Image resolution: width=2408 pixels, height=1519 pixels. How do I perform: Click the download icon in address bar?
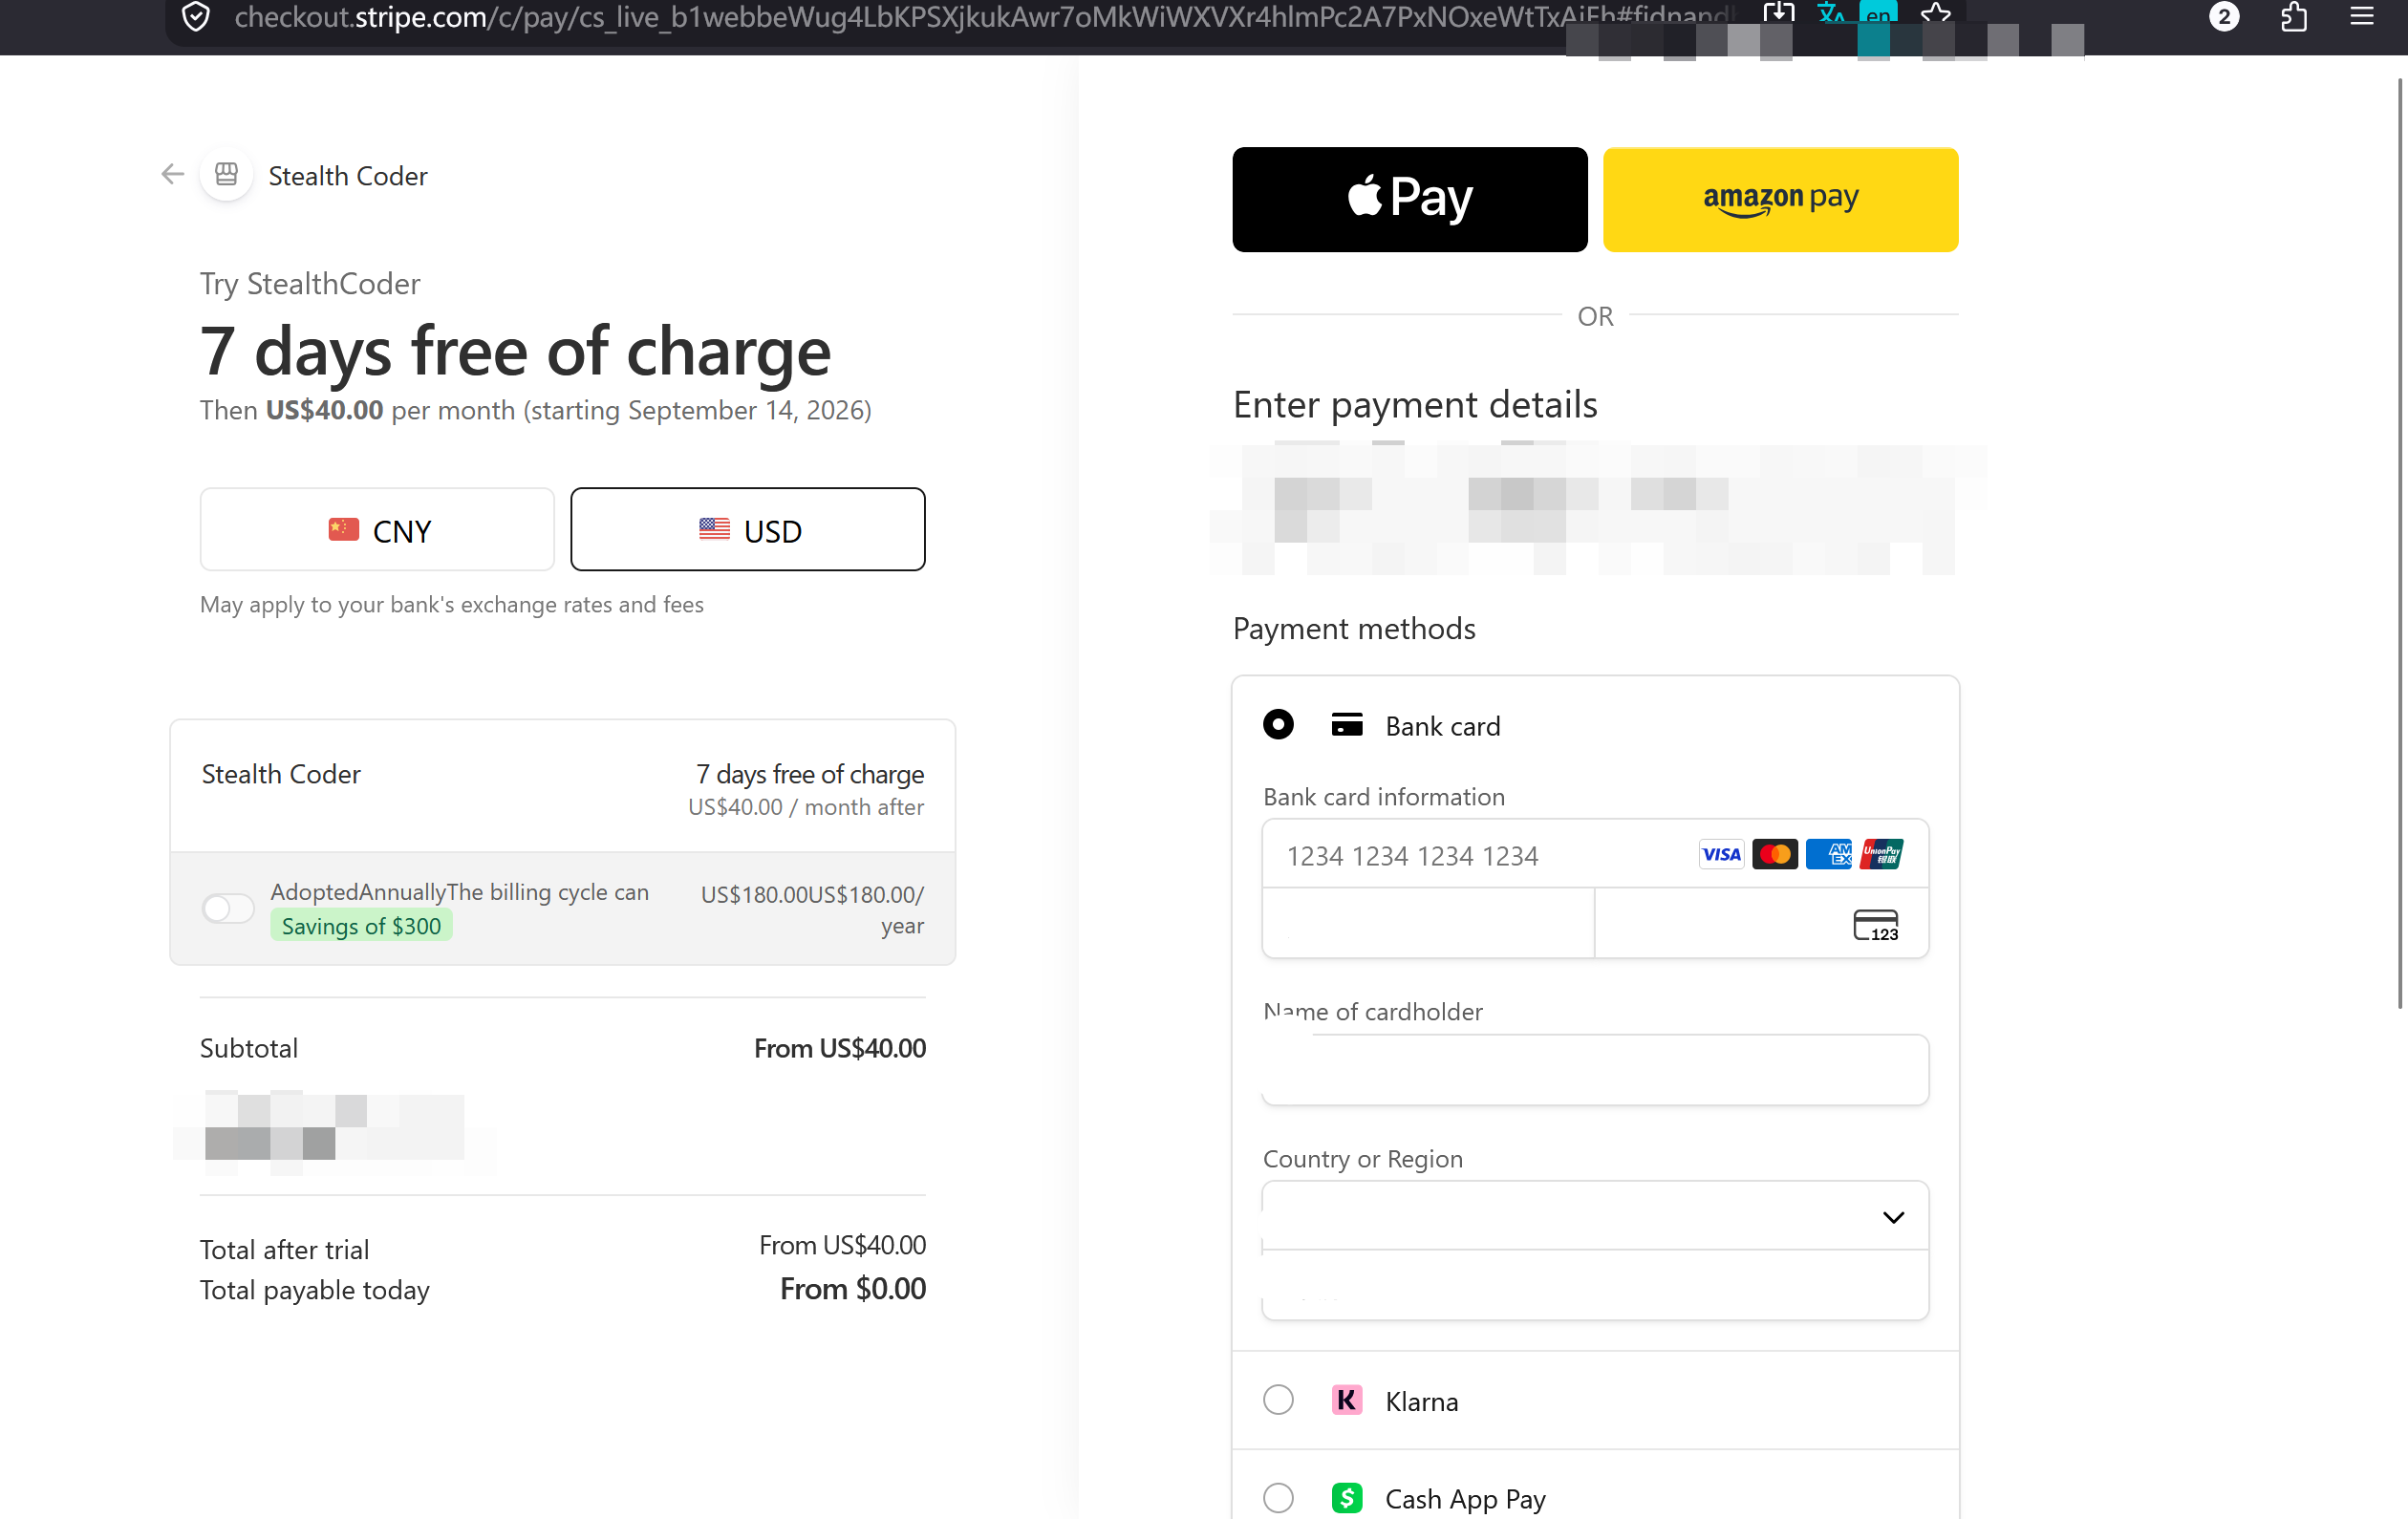click(x=1779, y=13)
